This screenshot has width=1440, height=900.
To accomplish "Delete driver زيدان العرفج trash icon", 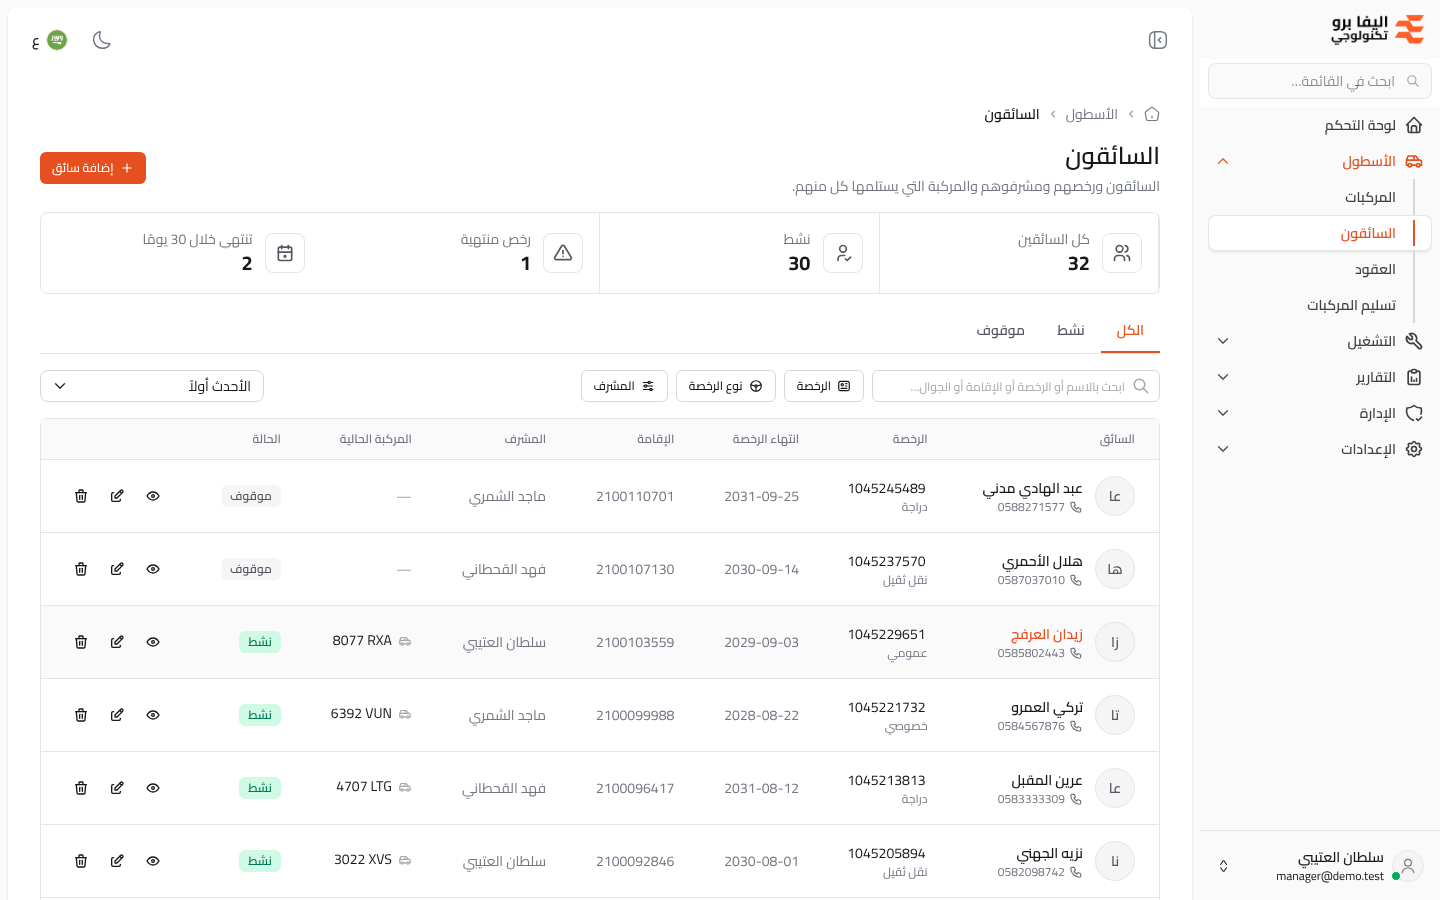I will [x=81, y=642].
